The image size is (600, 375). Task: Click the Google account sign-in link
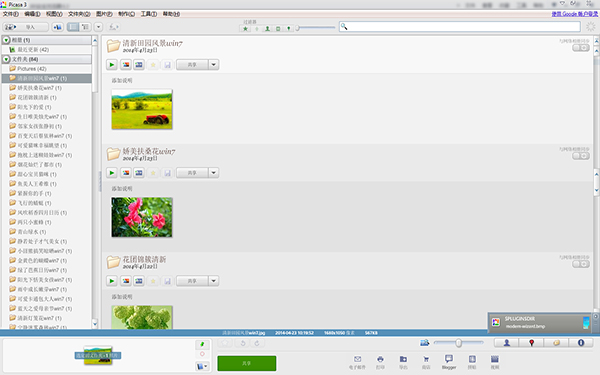[574, 14]
